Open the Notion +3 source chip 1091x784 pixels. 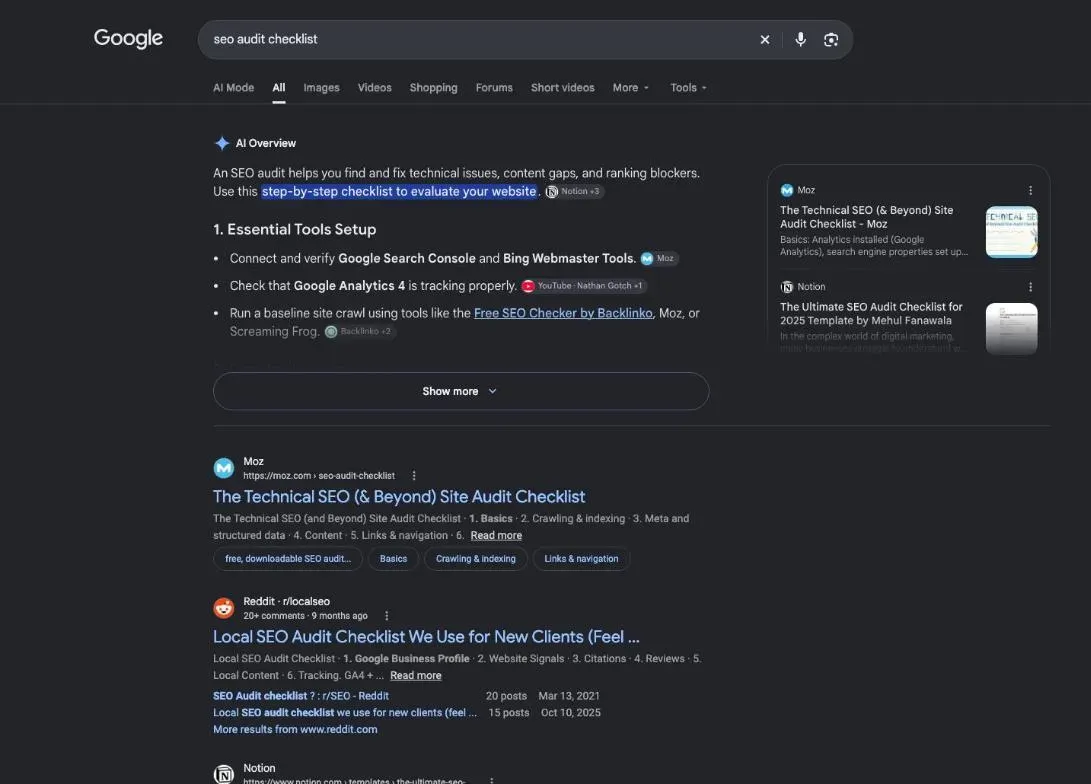(x=573, y=191)
